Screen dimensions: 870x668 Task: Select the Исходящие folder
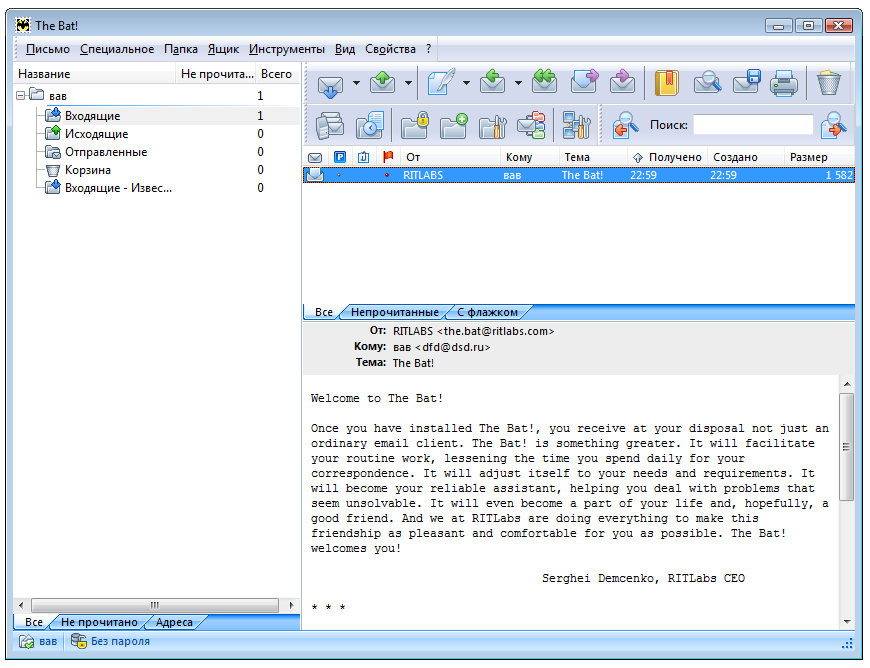tap(97, 134)
